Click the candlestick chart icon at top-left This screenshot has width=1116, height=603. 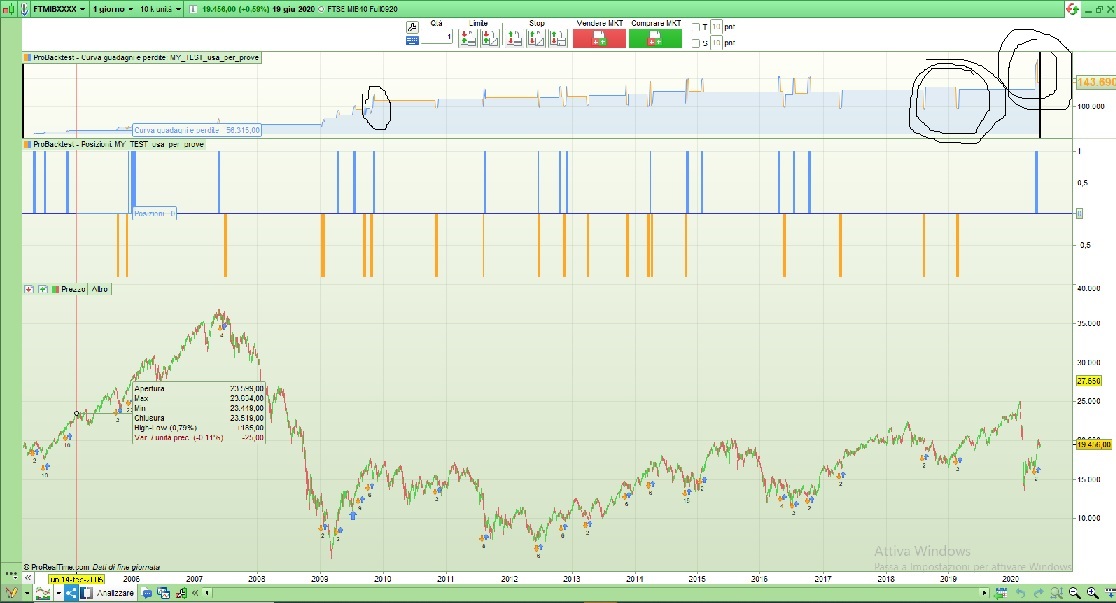9,9
